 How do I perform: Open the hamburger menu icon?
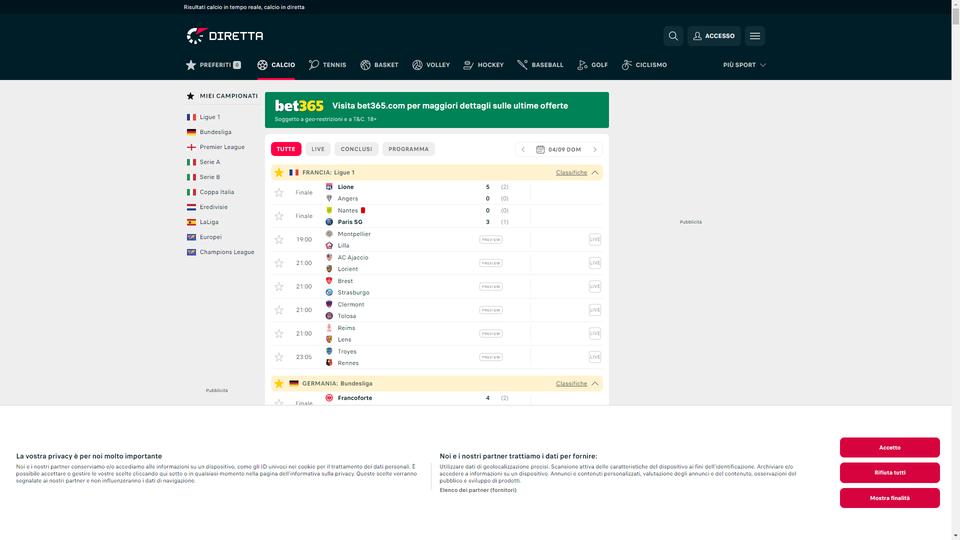click(755, 36)
